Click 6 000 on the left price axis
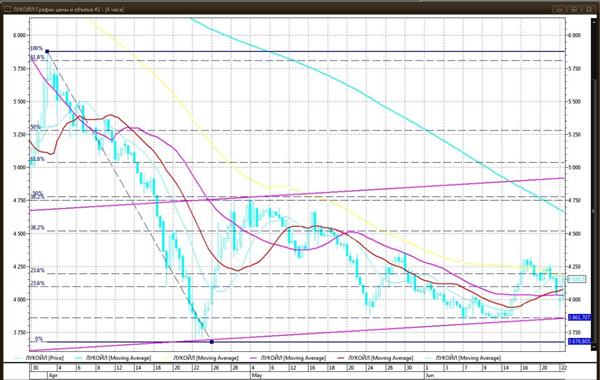The image size is (600, 380). [x=19, y=35]
